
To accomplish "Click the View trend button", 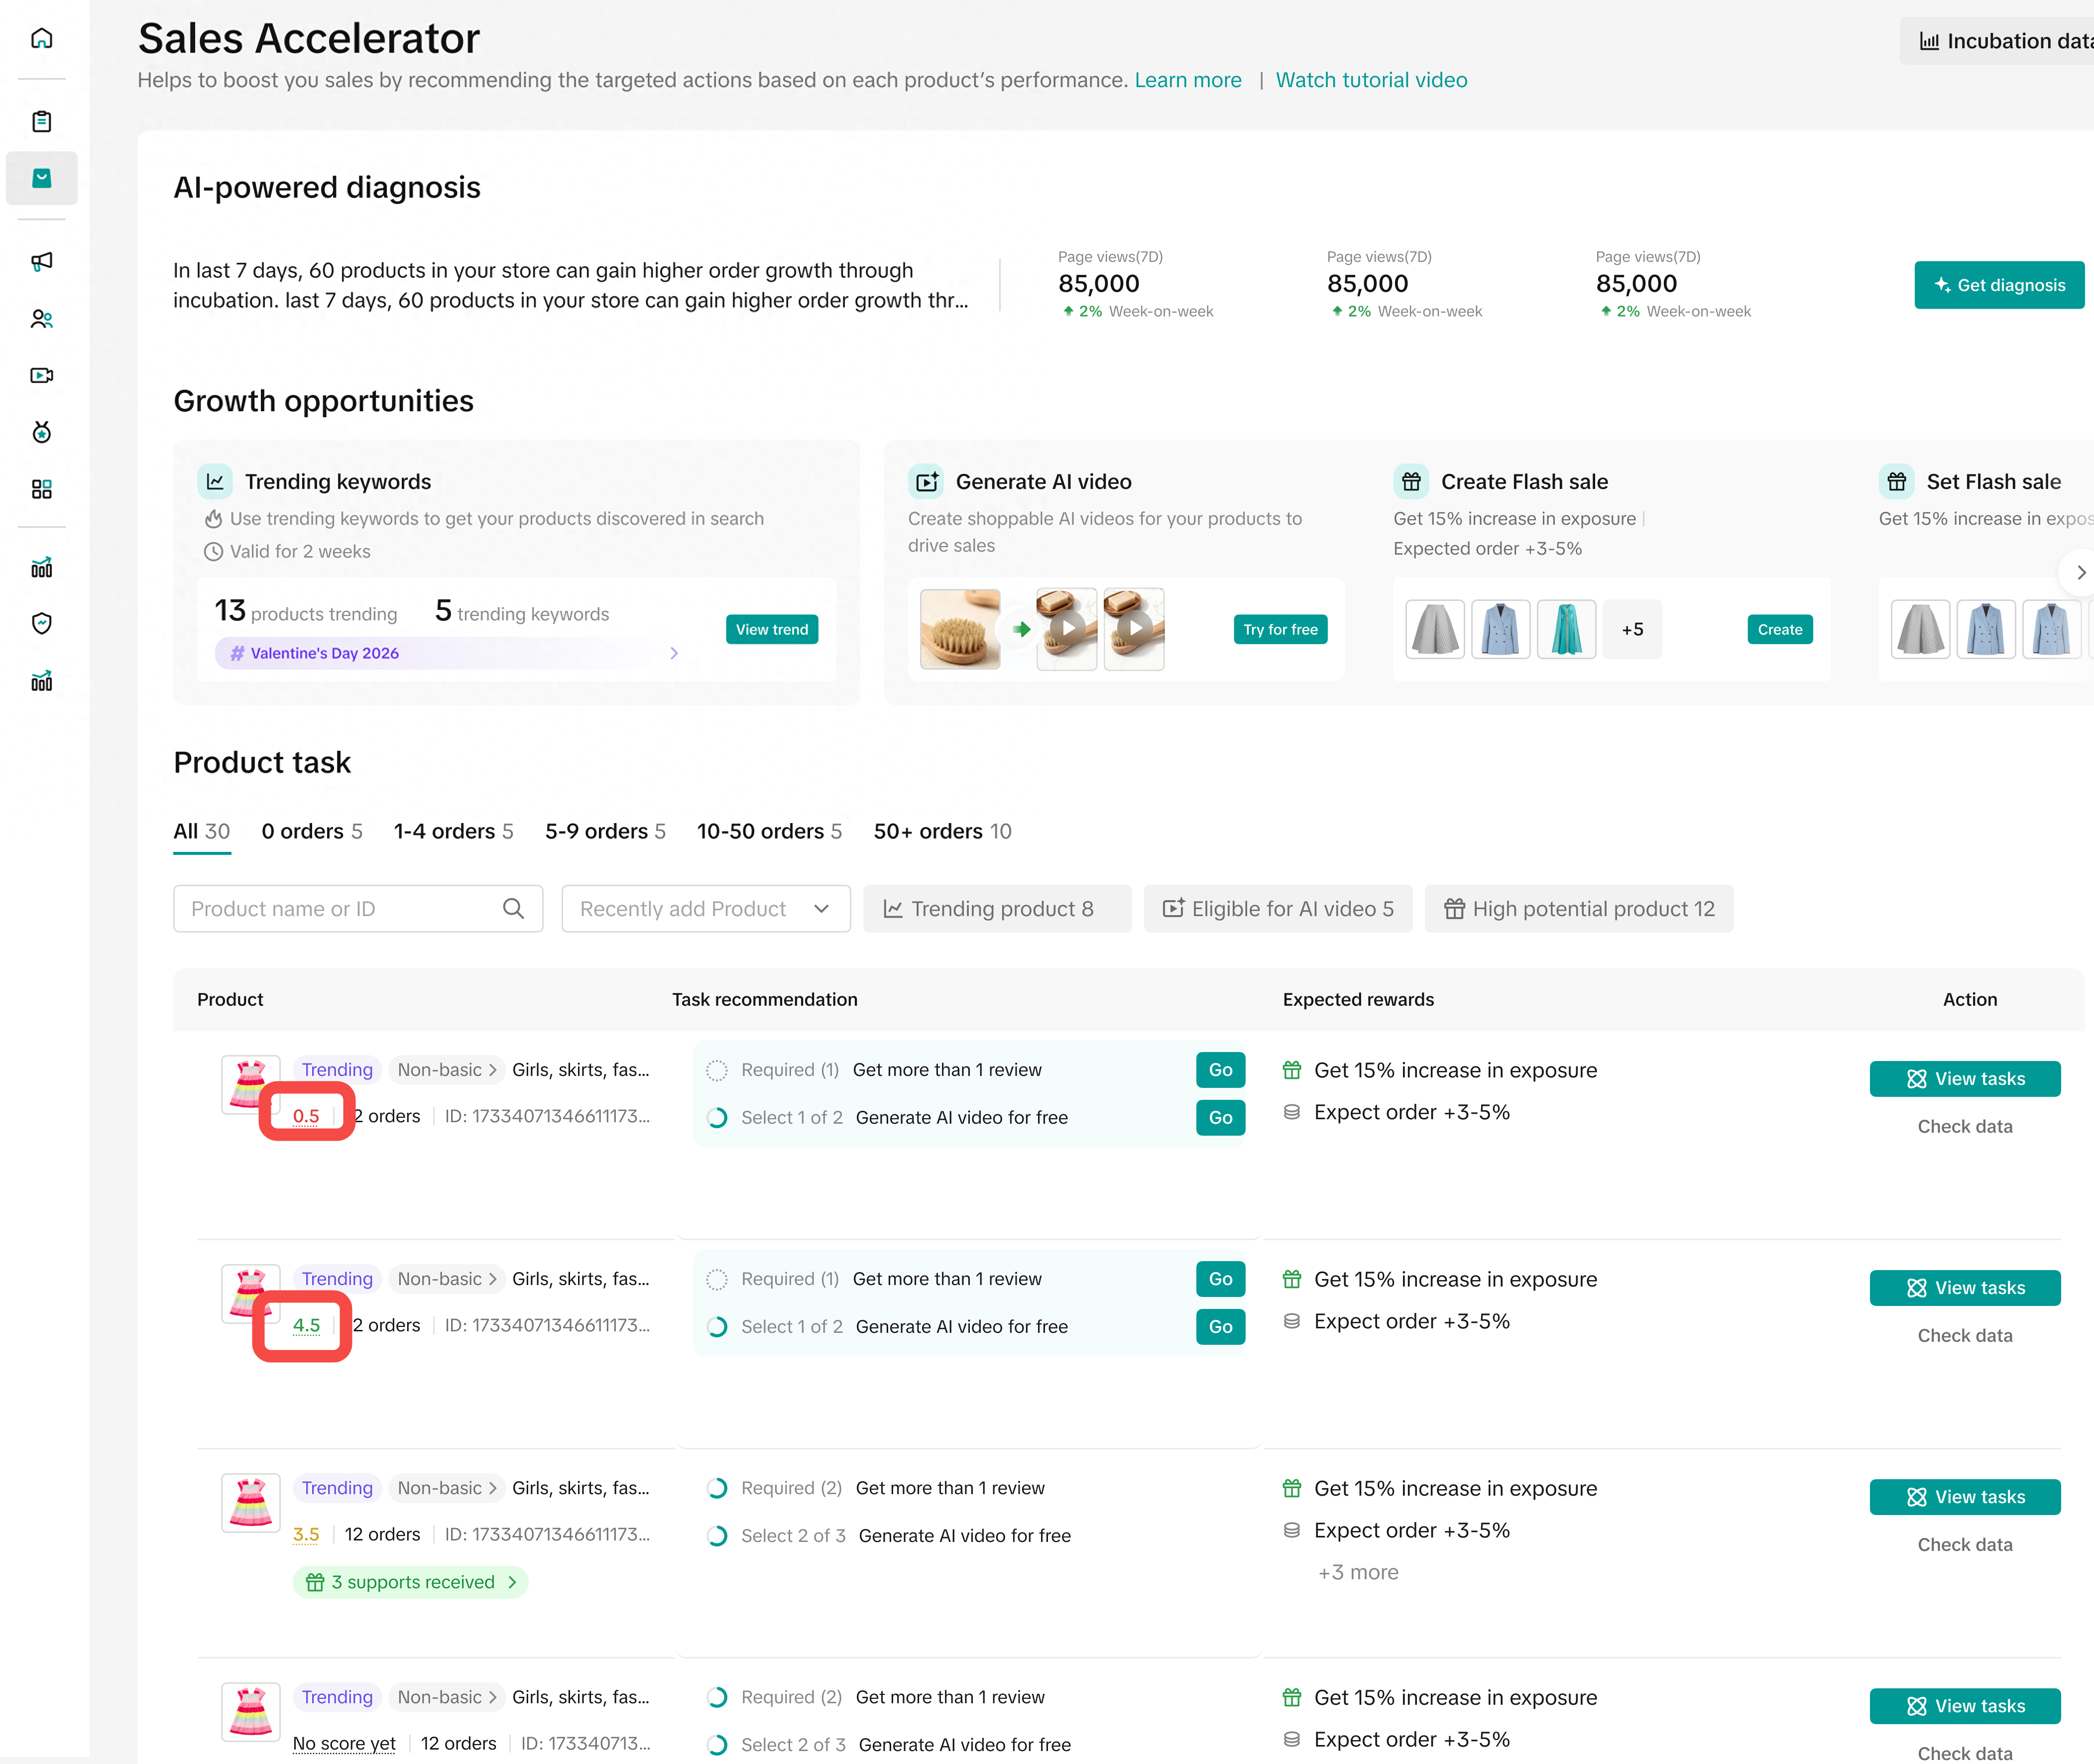I will (772, 629).
